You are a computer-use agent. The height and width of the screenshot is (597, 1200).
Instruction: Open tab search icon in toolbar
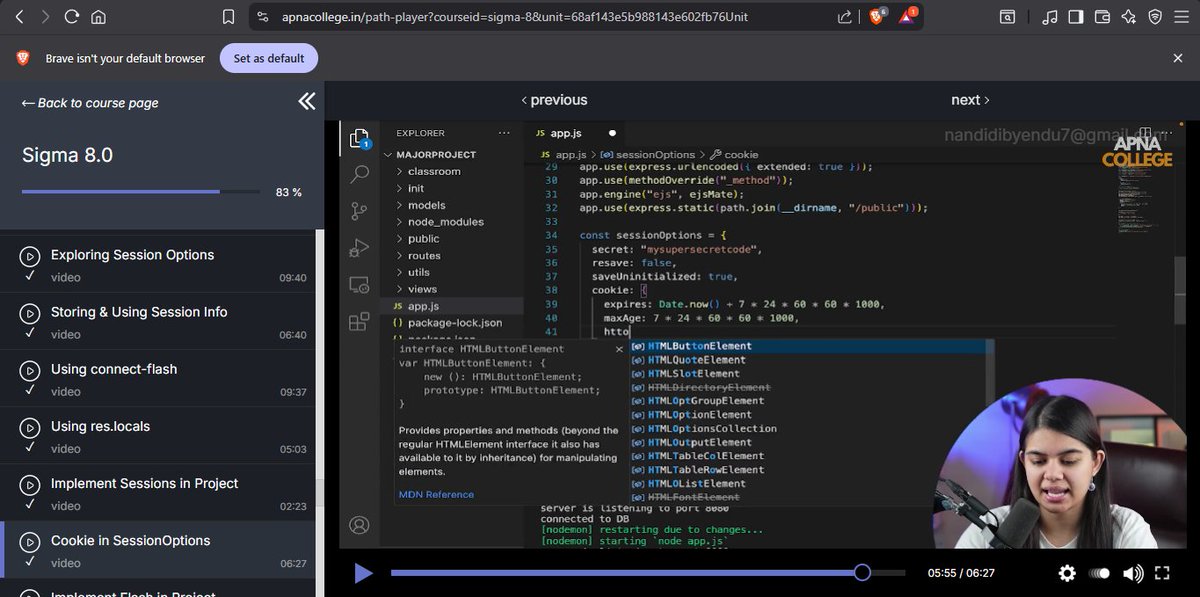tap(1008, 17)
